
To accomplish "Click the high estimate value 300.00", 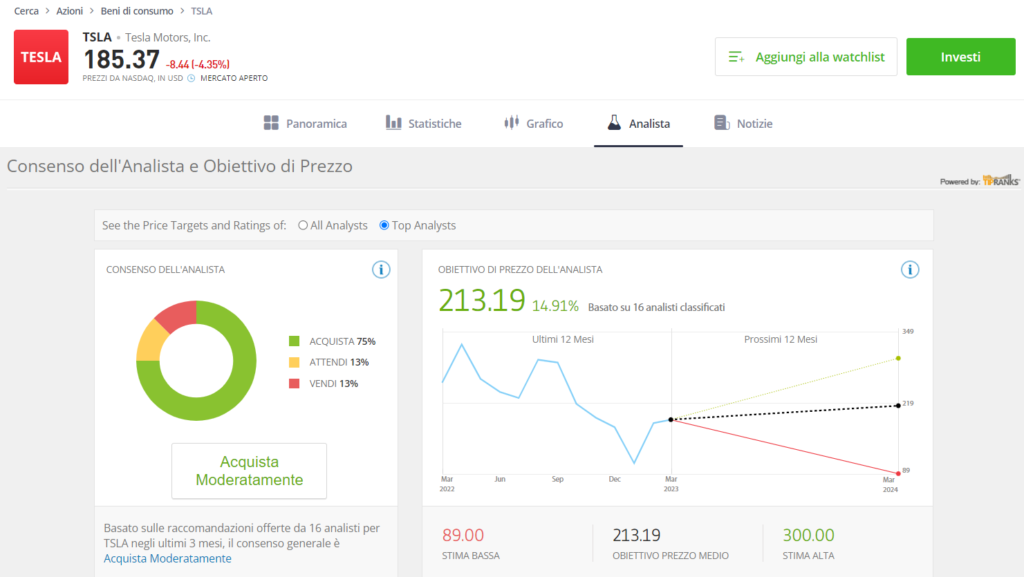I will click(808, 535).
